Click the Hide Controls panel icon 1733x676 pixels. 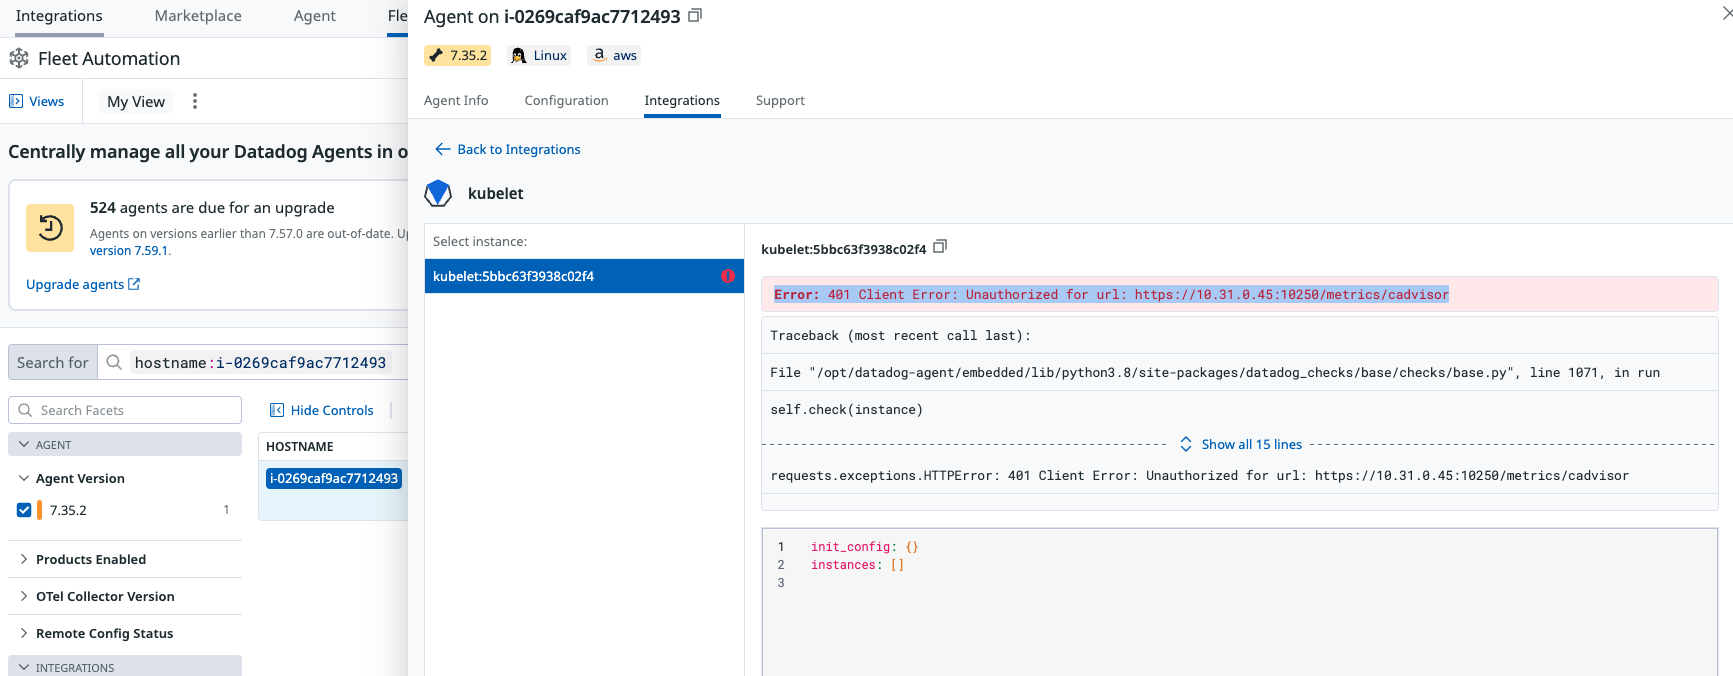[x=277, y=410]
